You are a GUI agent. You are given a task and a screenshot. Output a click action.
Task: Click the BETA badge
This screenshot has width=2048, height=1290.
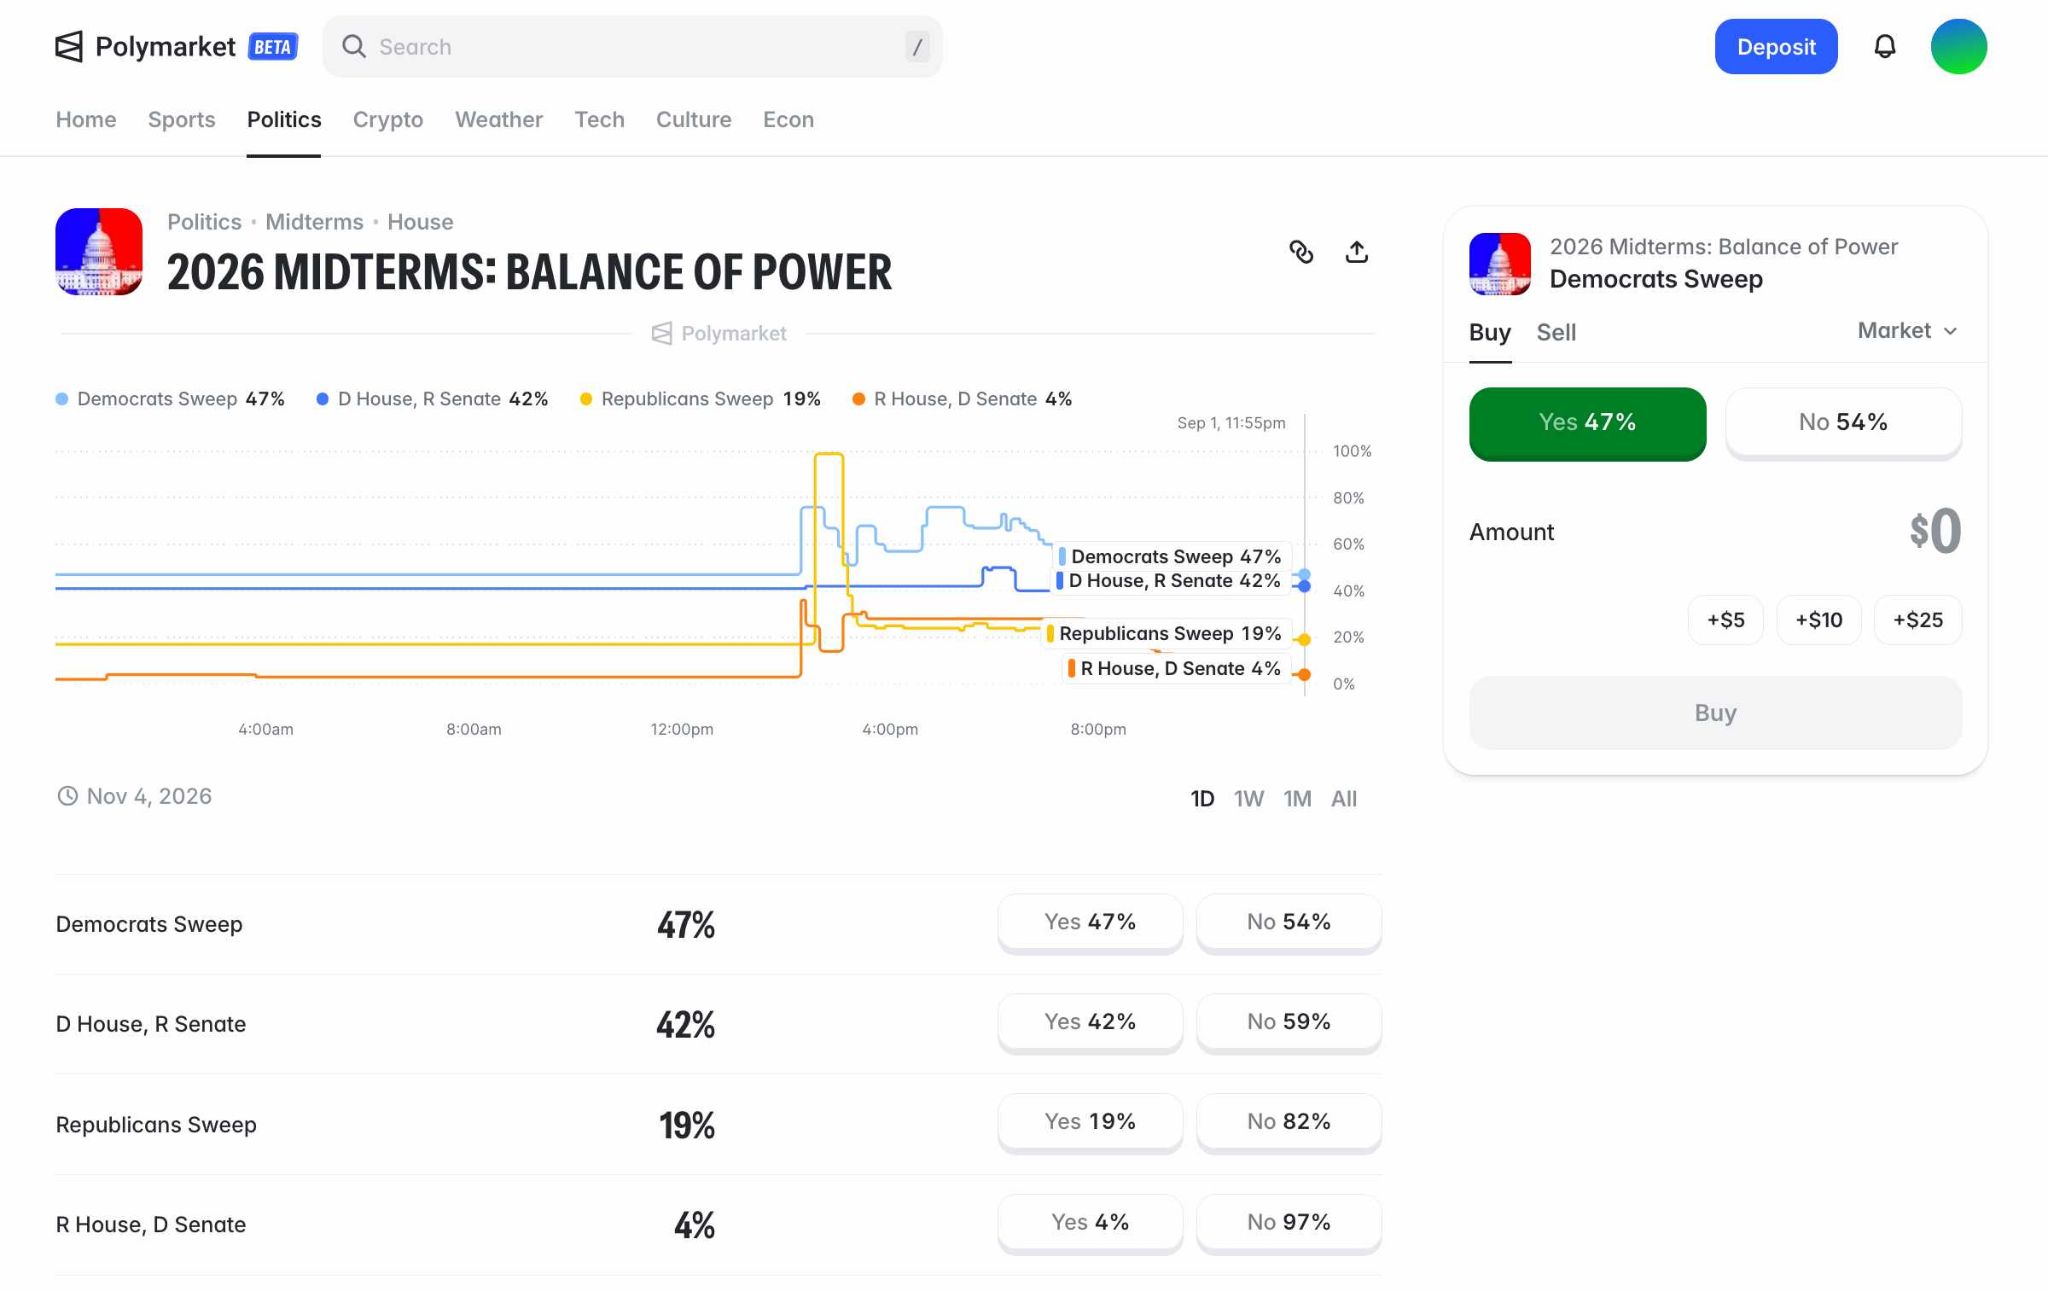[273, 46]
